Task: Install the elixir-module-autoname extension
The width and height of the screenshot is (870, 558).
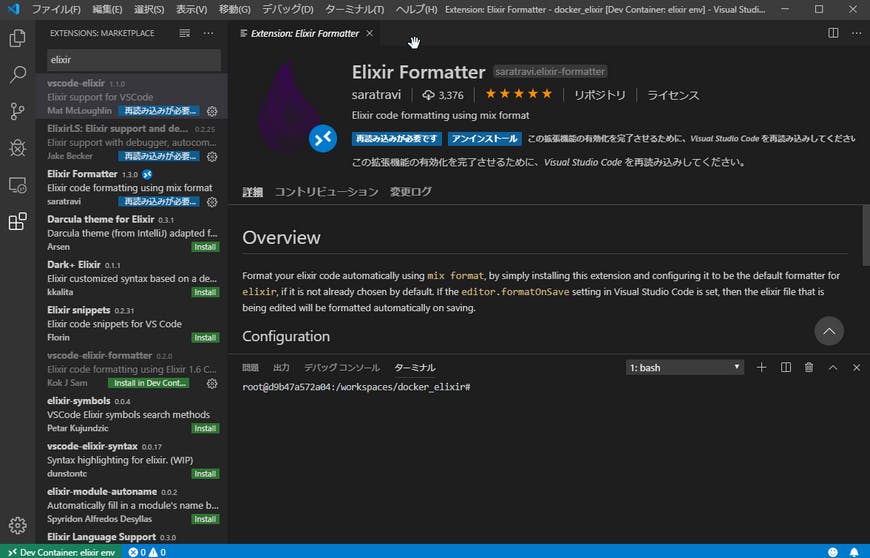Action: [x=205, y=520]
